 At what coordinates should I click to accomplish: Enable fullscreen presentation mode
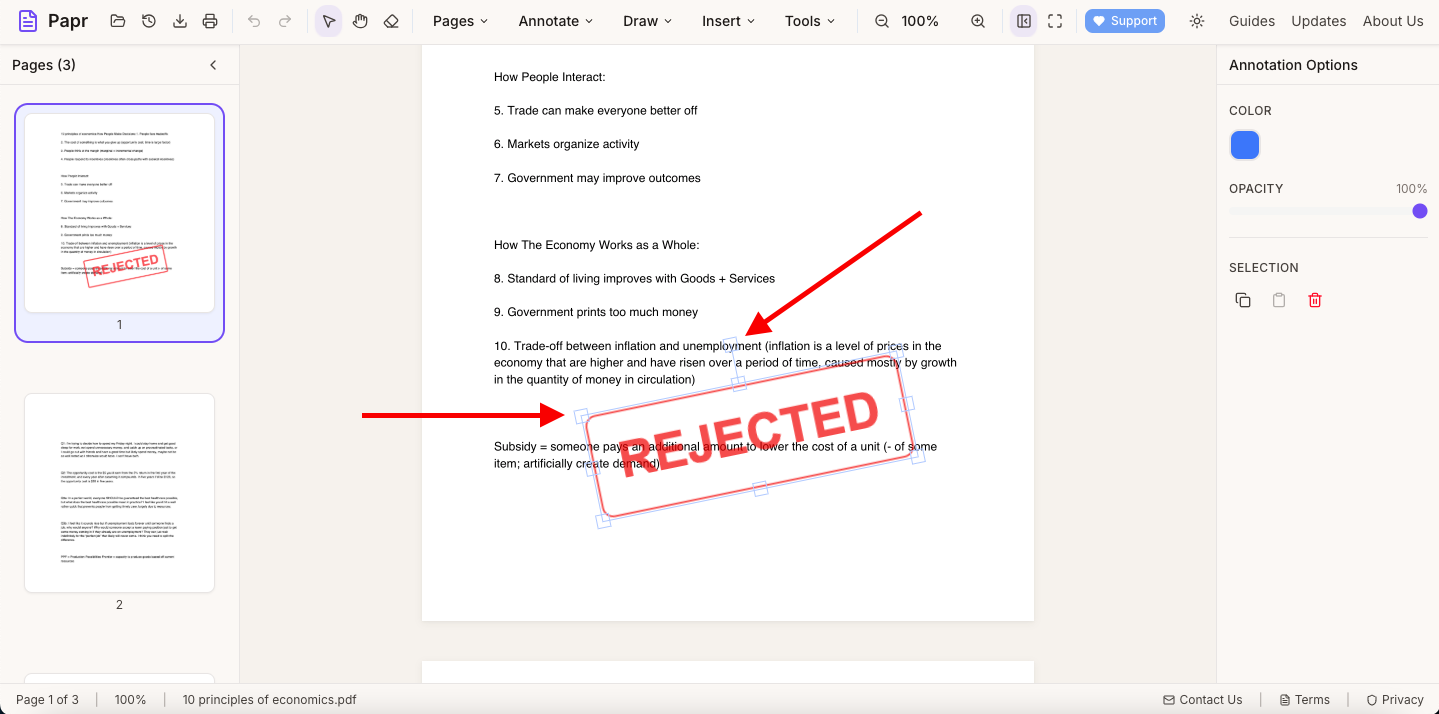click(1055, 20)
